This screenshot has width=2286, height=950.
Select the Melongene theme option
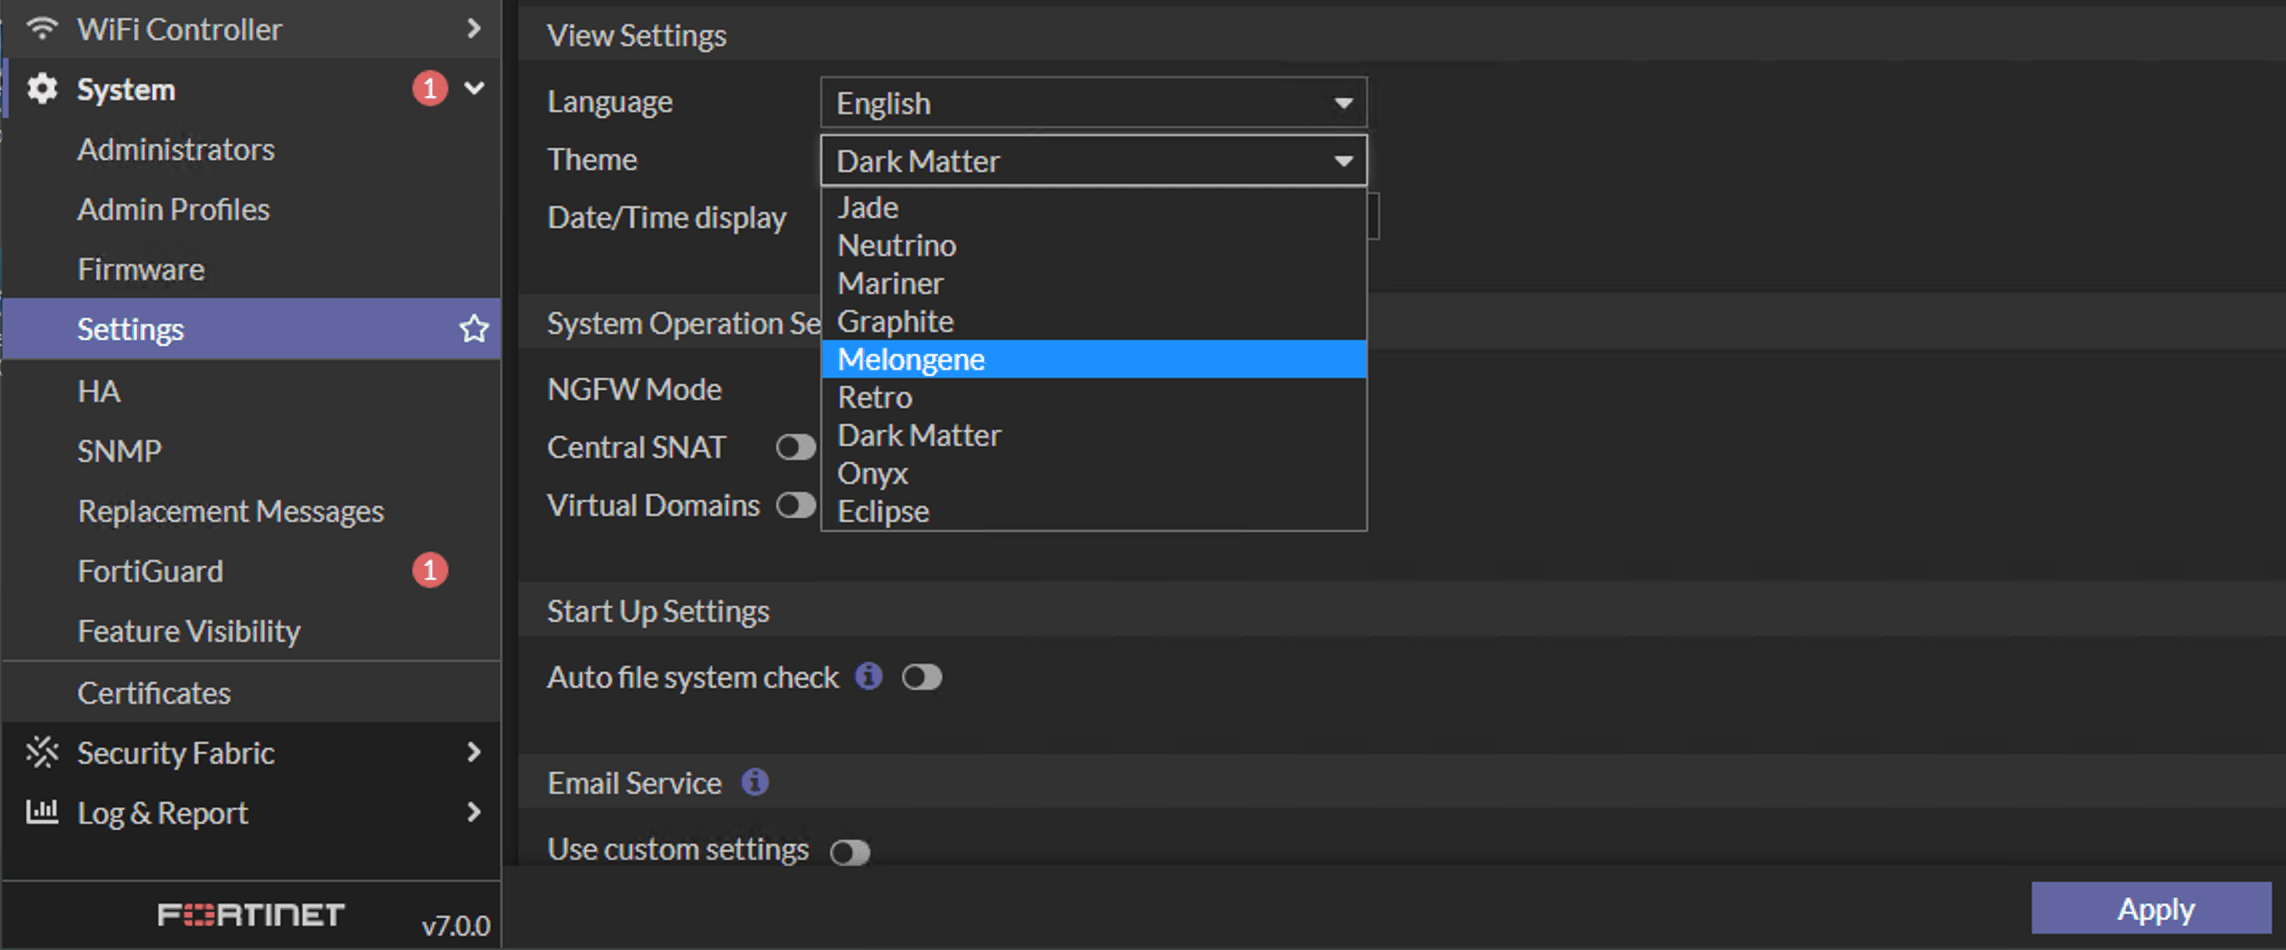1093,359
